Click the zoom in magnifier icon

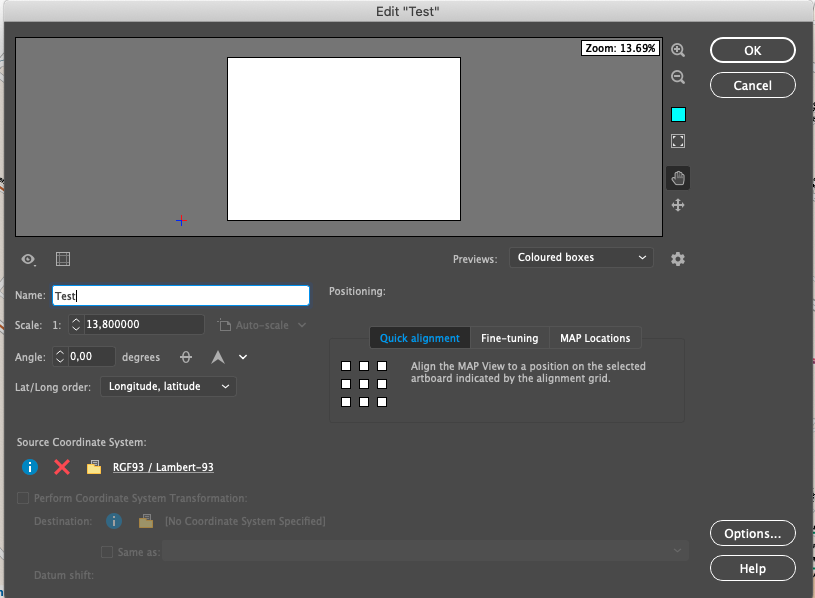point(678,50)
